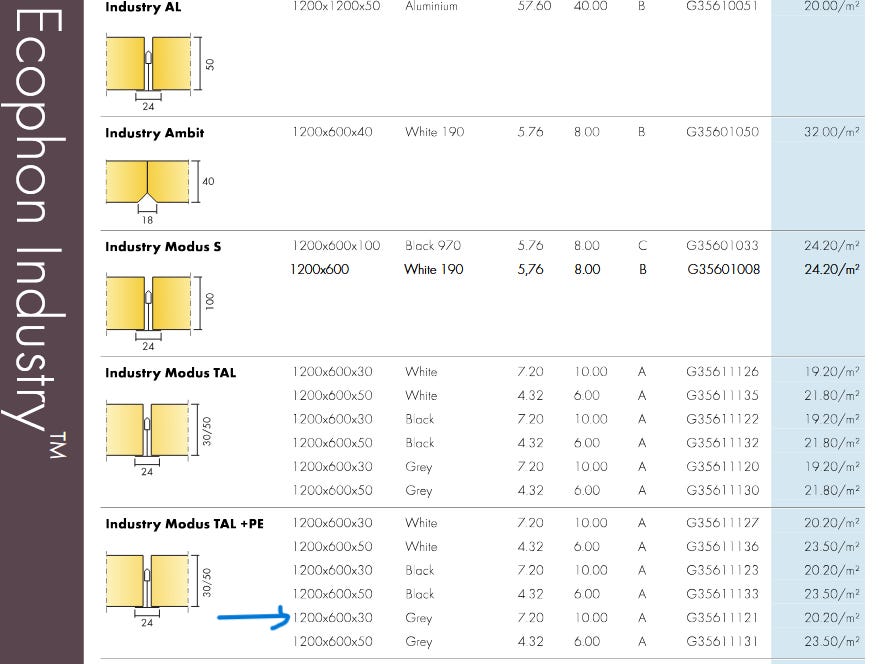Click article number G35611126
The width and height of the screenshot is (880, 664).
pyautogui.click(x=722, y=372)
